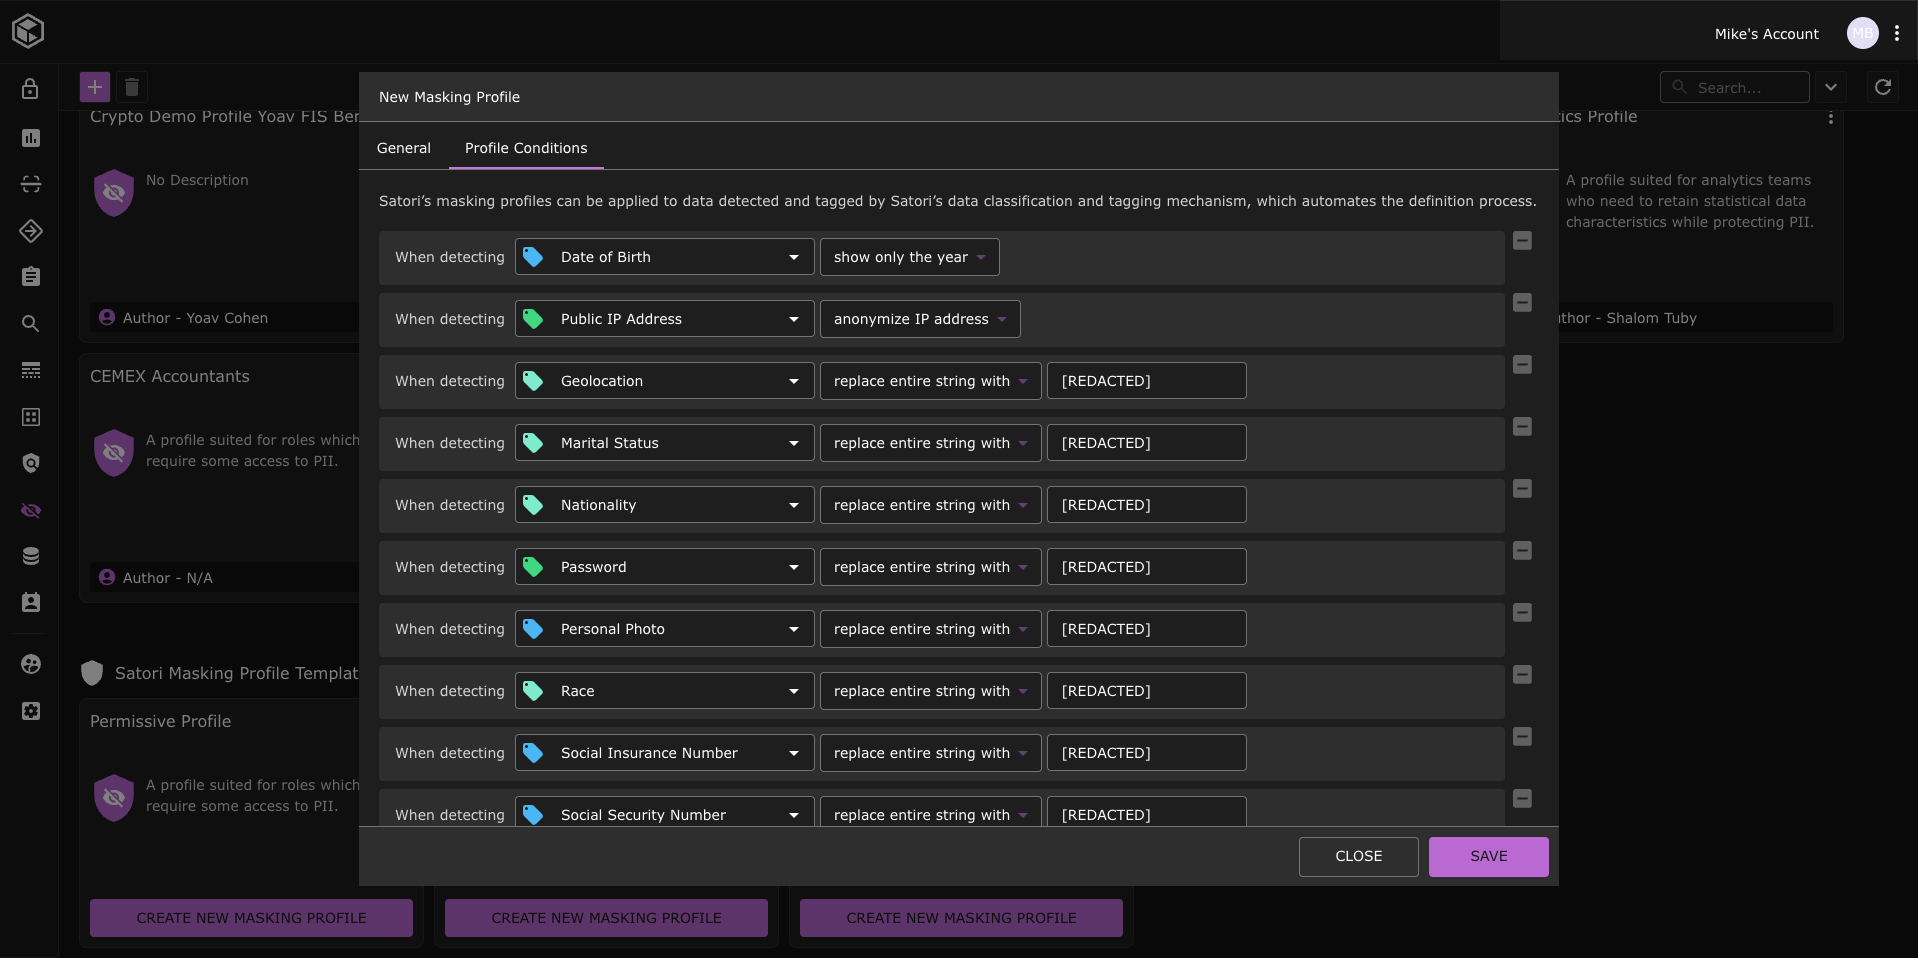
Task: Click the CLOSE button
Action: 1358,857
